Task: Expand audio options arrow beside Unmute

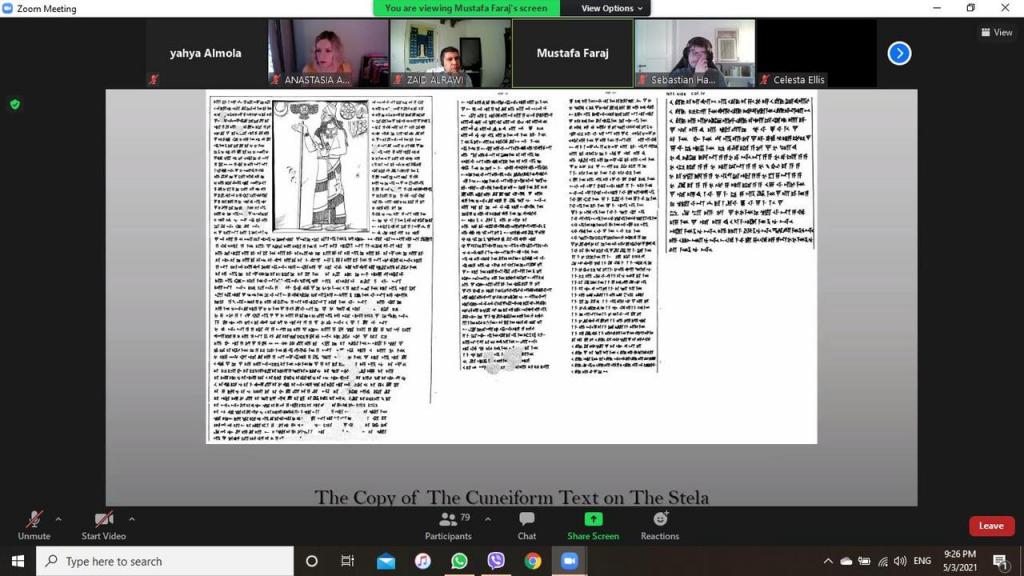Action: (x=58, y=519)
